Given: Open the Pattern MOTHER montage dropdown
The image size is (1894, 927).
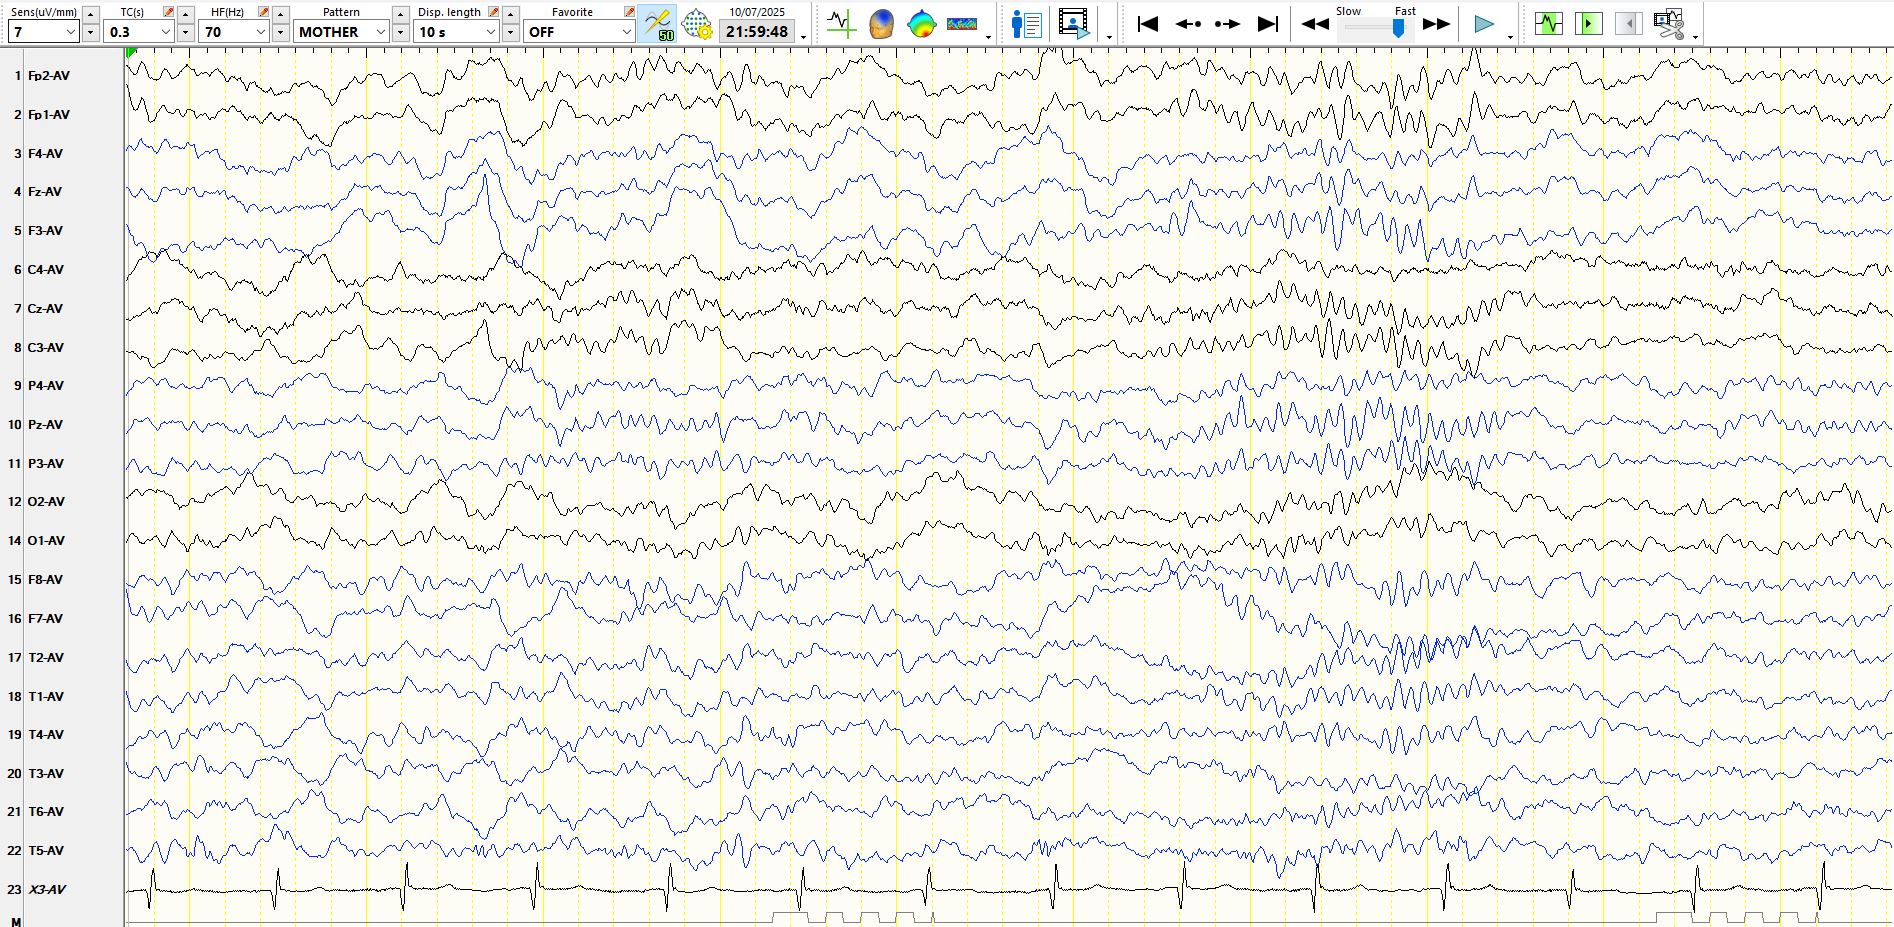Looking at the screenshot, I should point(341,32).
